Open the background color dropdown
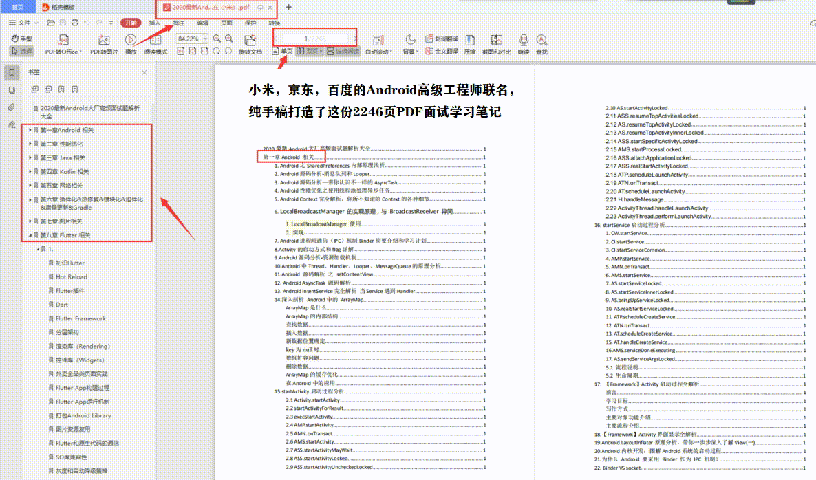Screen dimensions: 816x480 [x=410, y=44]
